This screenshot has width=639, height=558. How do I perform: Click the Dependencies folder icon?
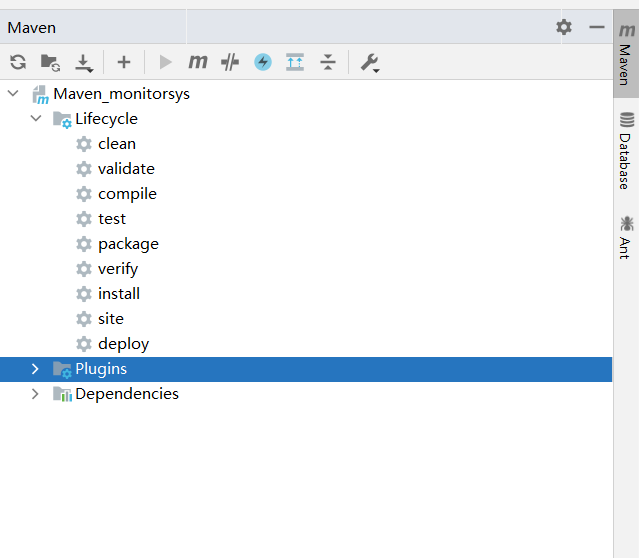pyautogui.click(x=63, y=394)
